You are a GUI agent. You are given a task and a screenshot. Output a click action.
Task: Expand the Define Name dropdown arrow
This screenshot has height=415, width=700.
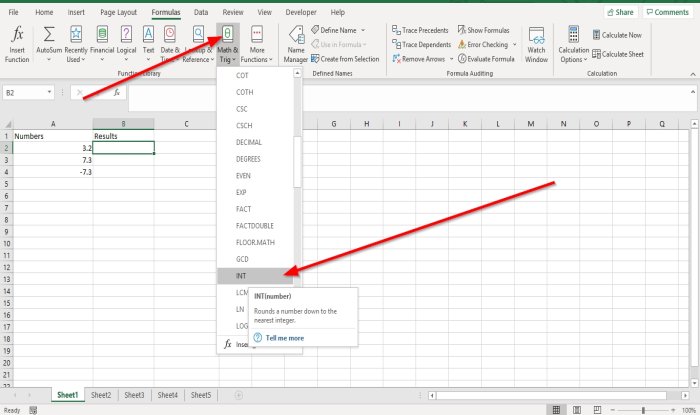[363, 30]
